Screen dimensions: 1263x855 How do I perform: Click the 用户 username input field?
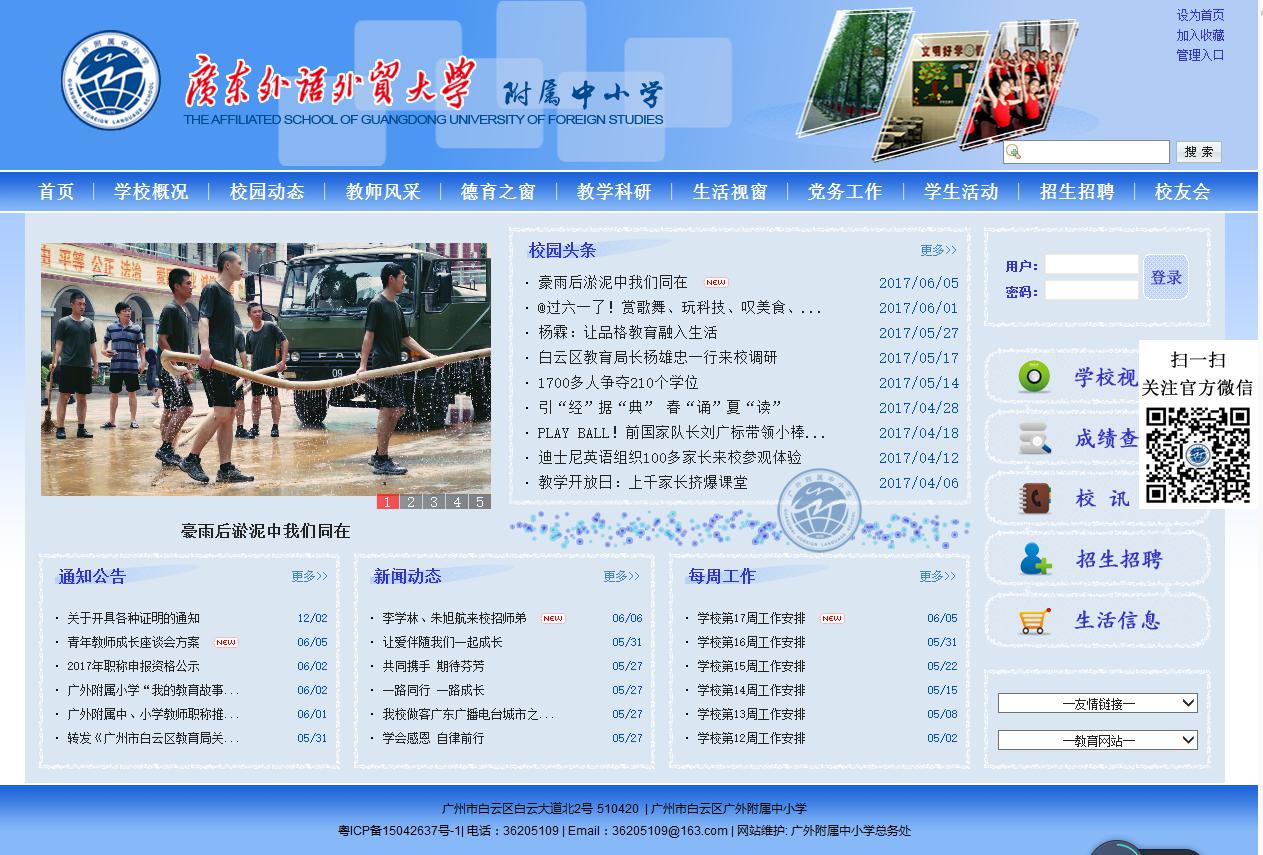coord(1091,265)
